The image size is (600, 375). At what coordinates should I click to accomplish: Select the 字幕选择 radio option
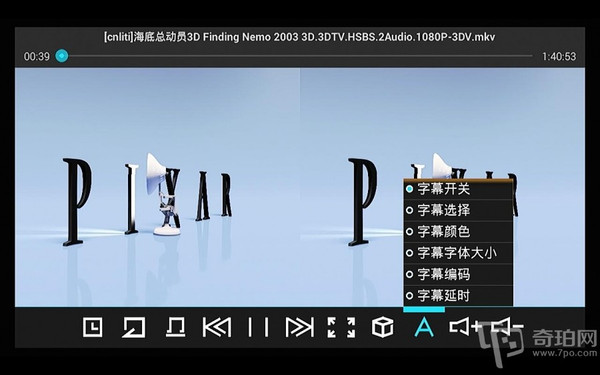pos(458,210)
